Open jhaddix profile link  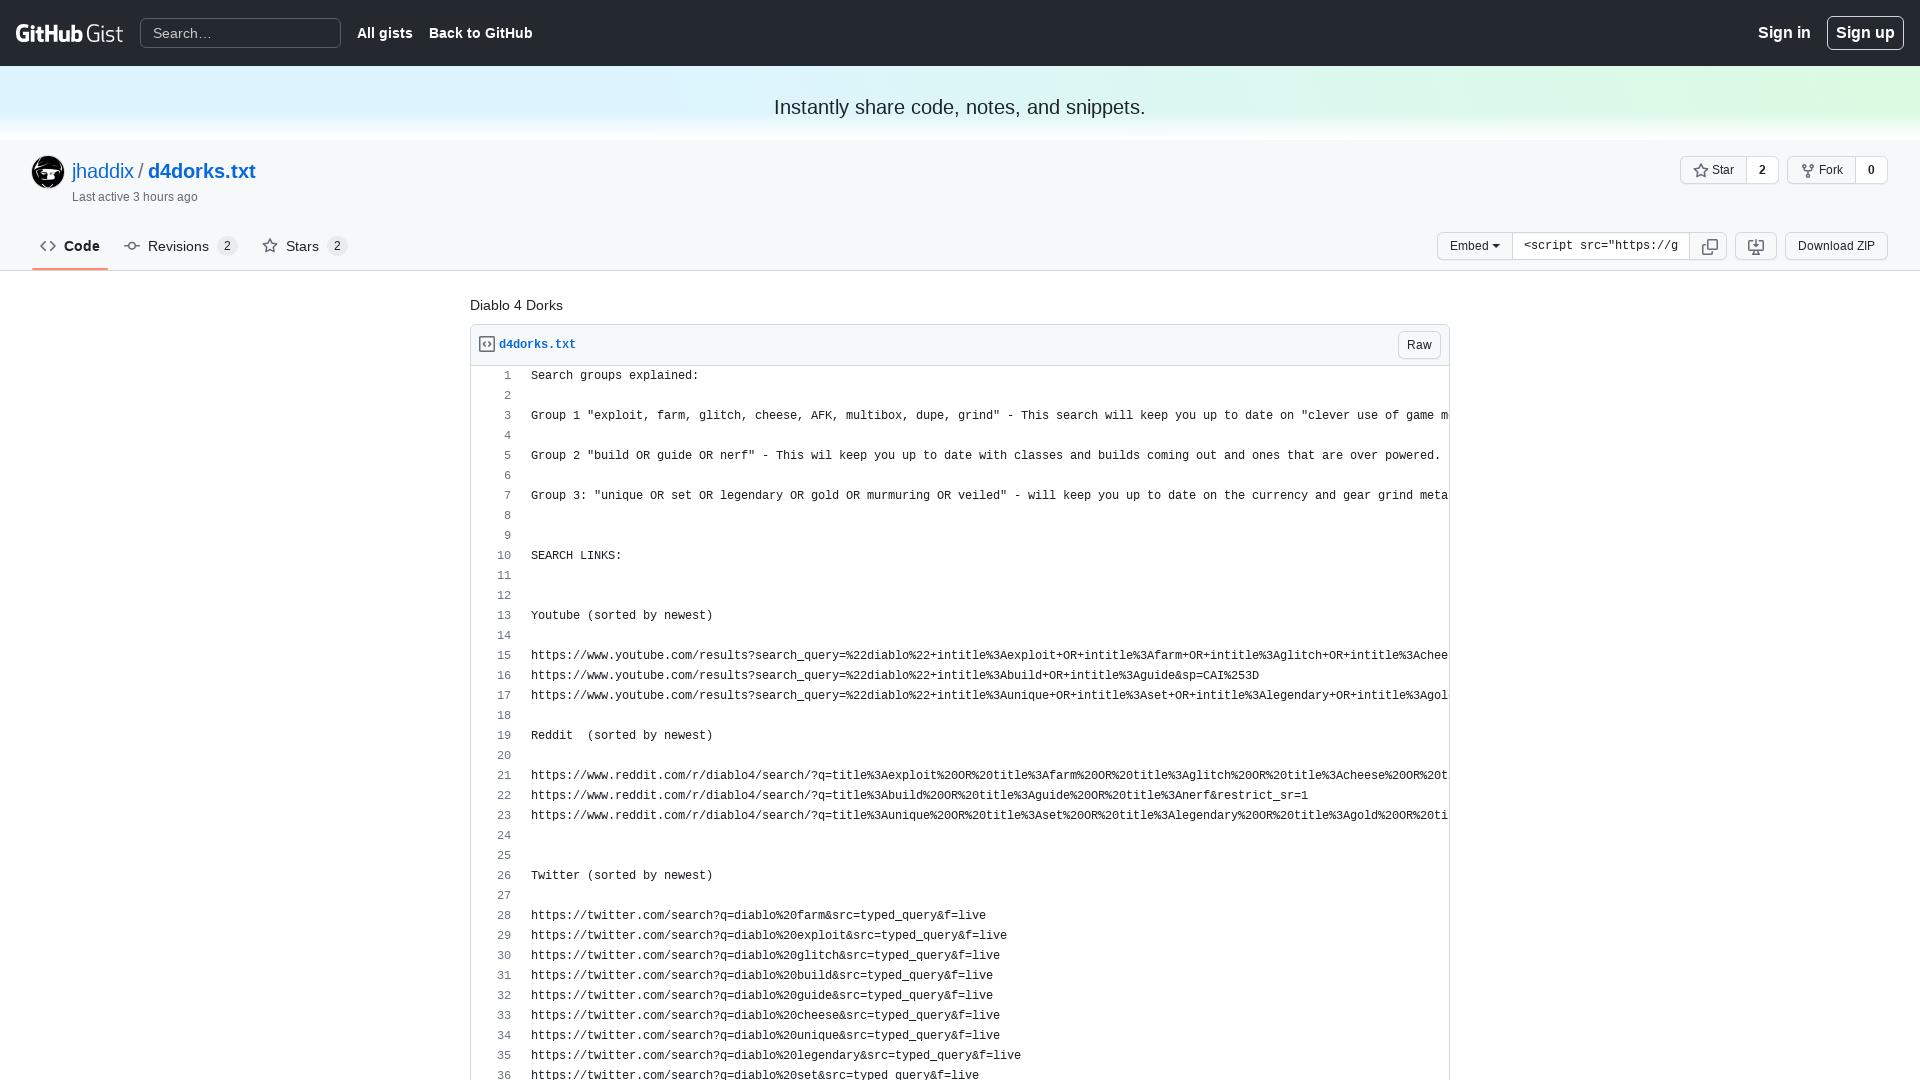(103, 171)
